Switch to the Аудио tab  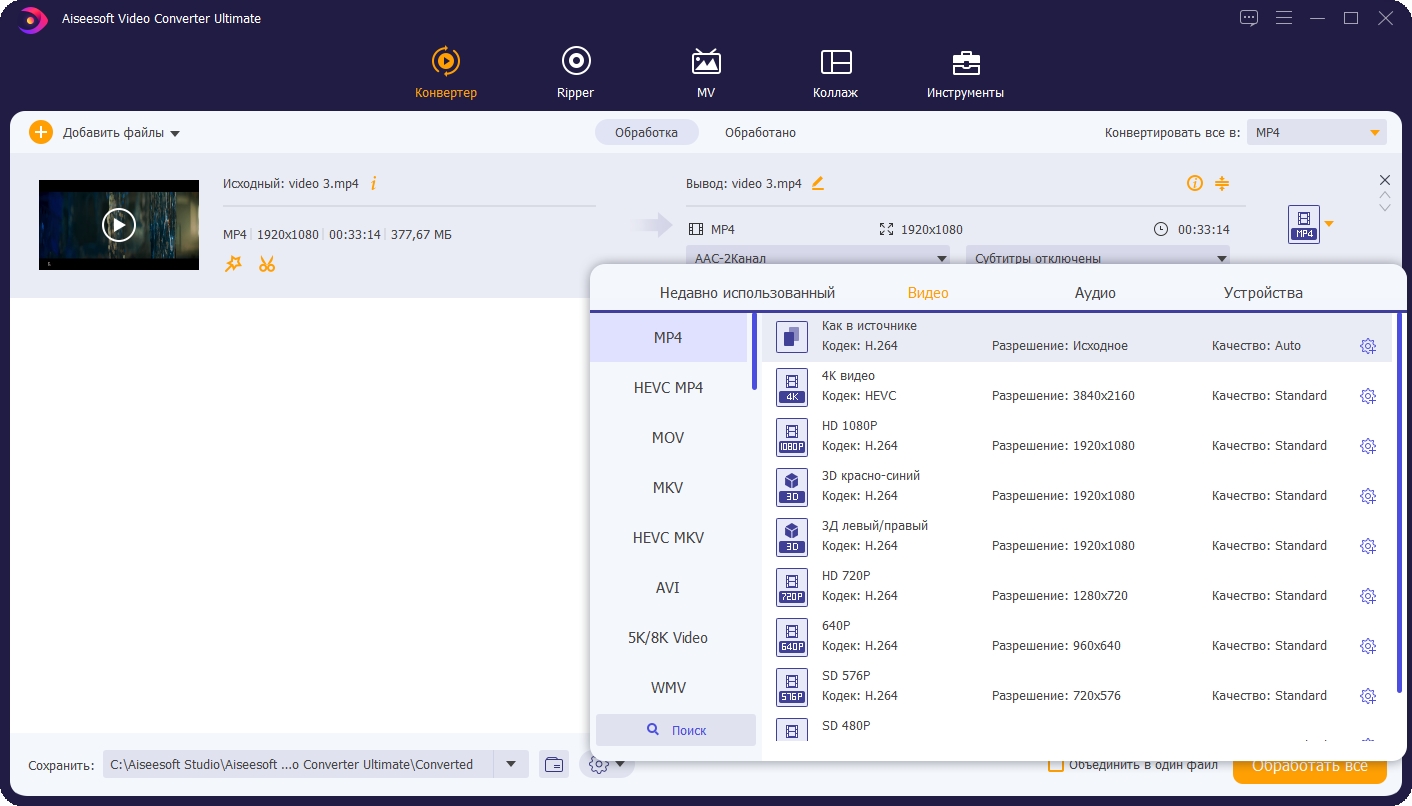pos(1095,293)
